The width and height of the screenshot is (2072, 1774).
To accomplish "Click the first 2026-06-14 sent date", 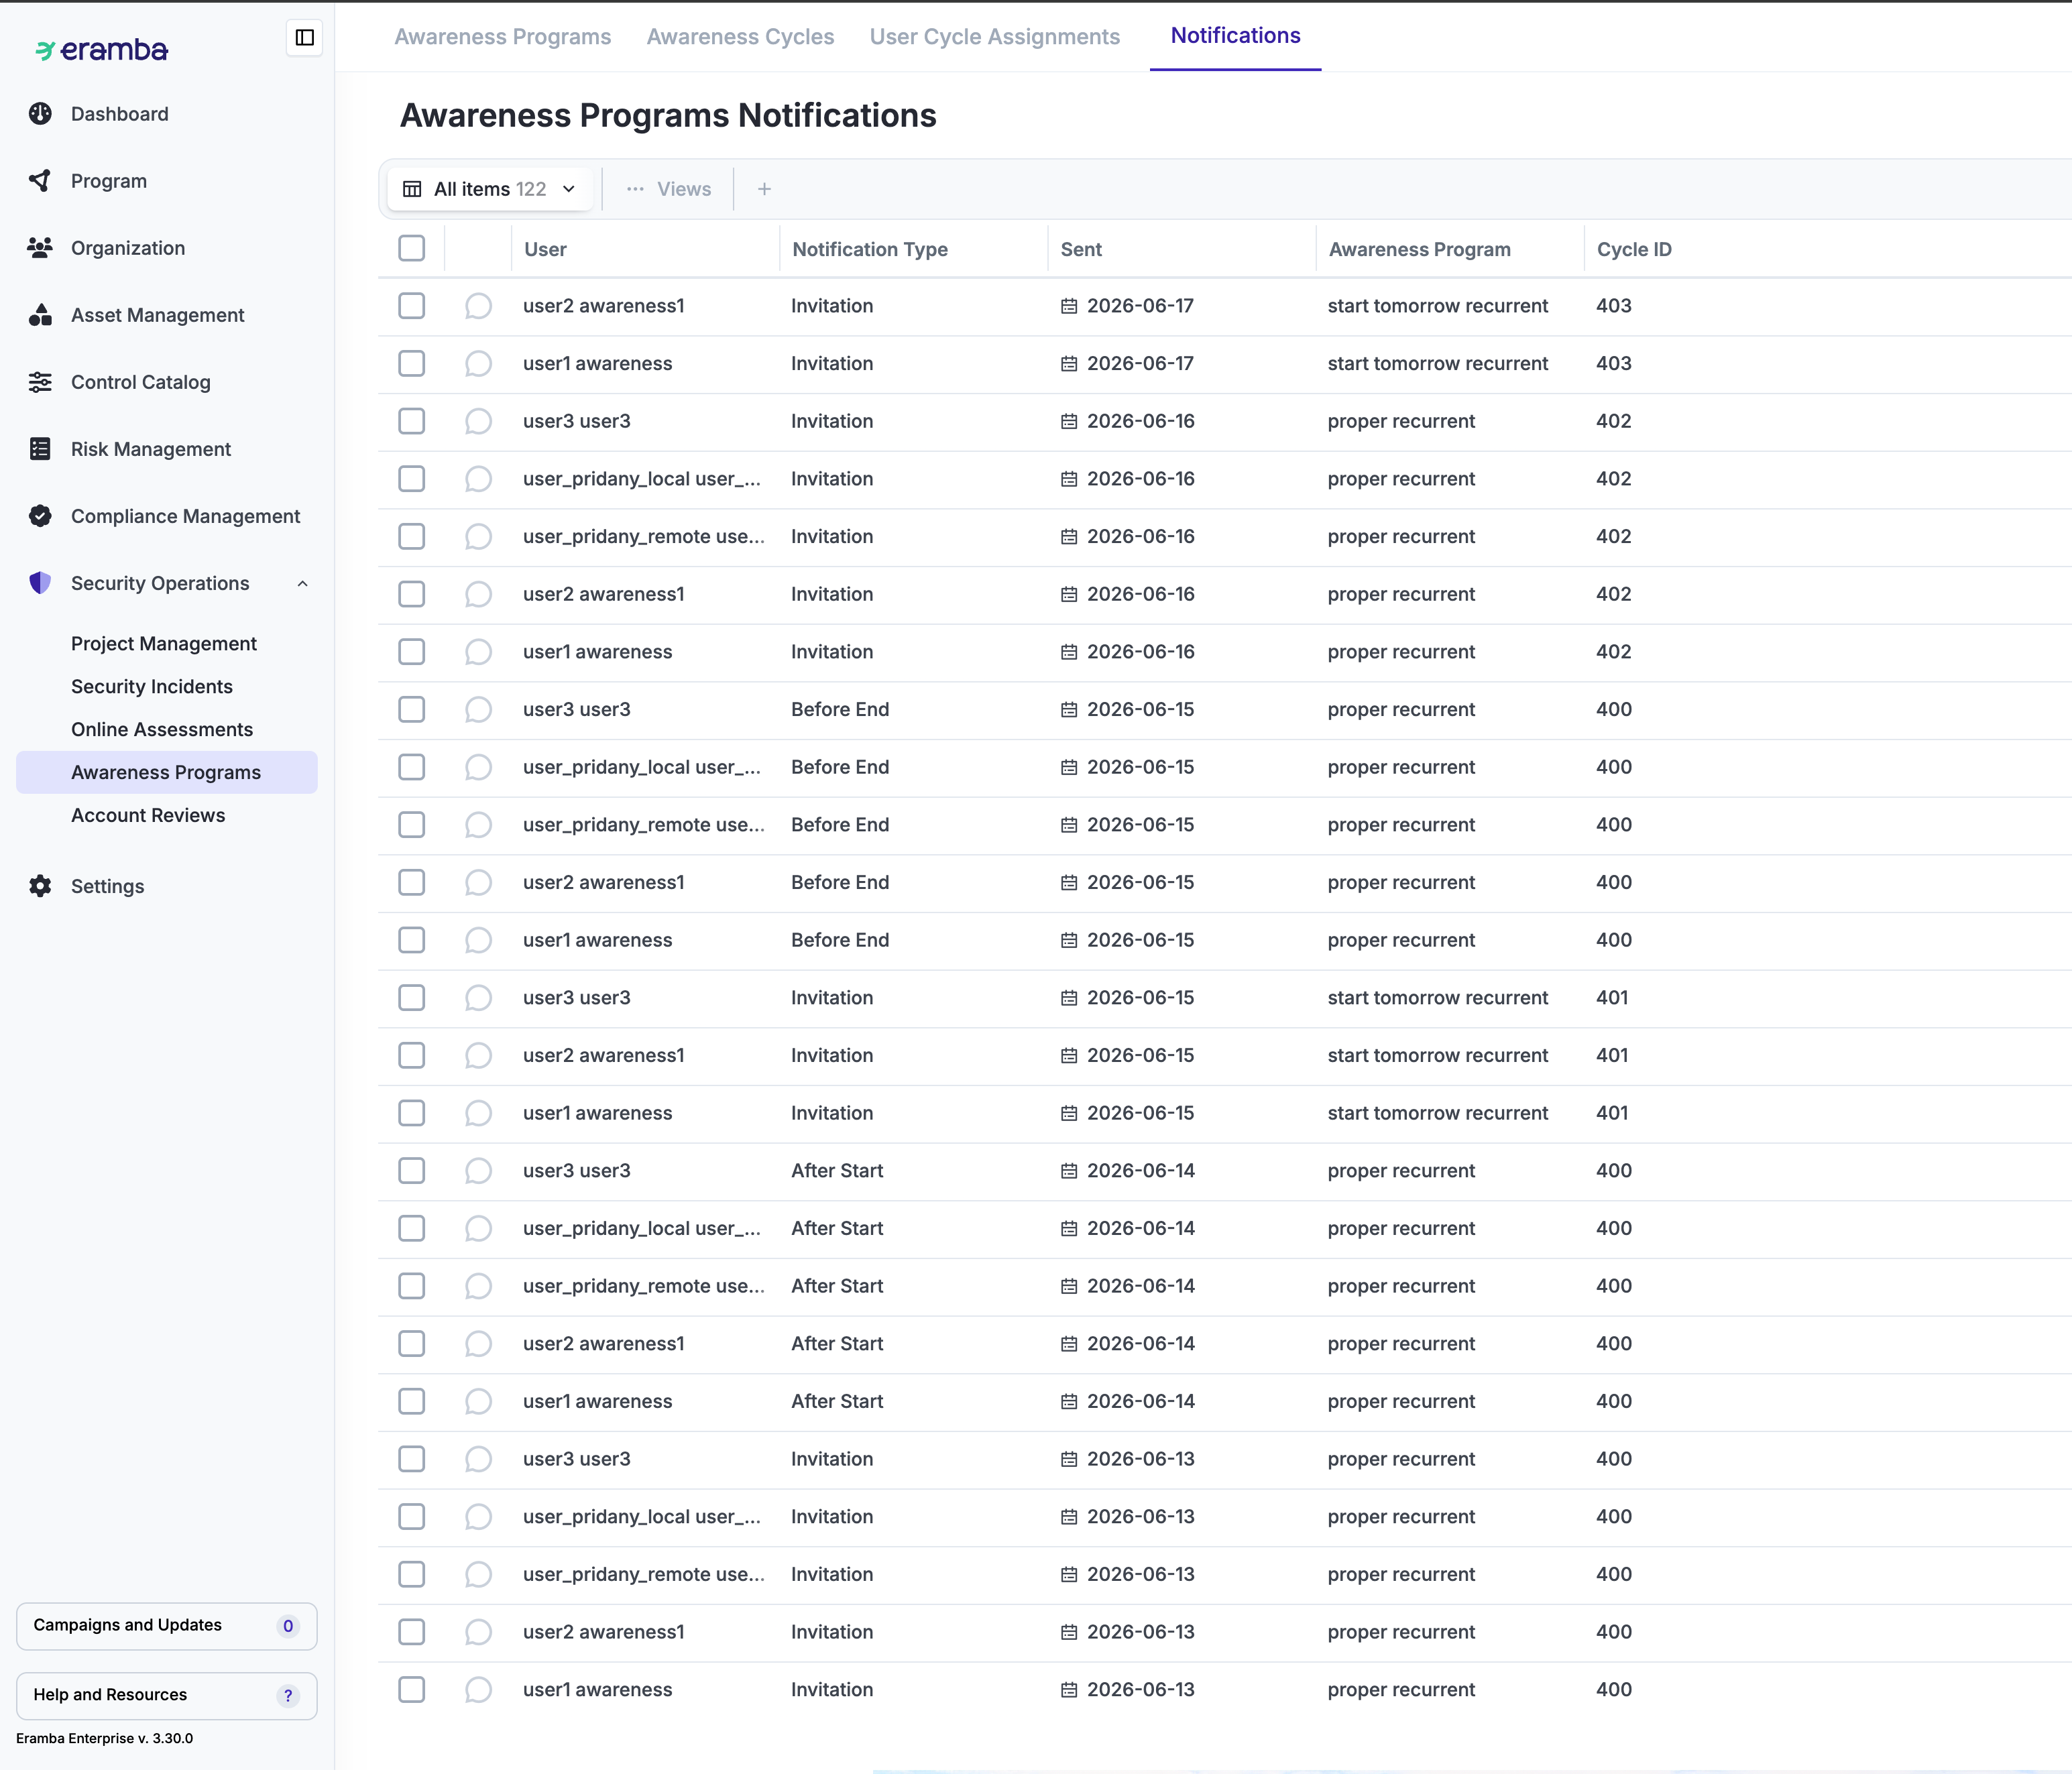I will tap(1141, 1171).
